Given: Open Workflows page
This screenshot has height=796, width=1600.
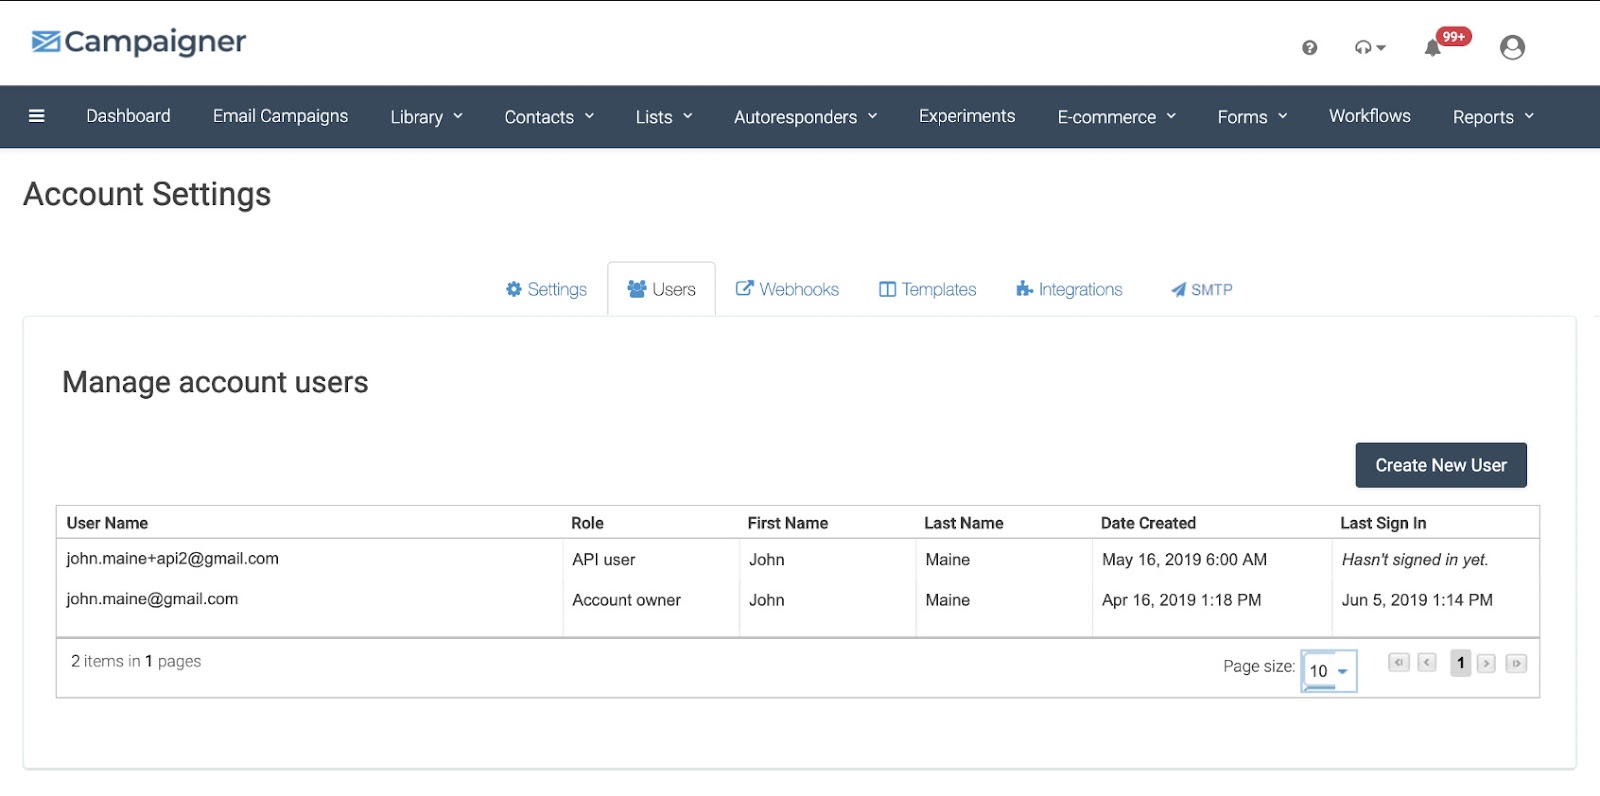Looking at the screenshot, I should [x=1369, y=116].
